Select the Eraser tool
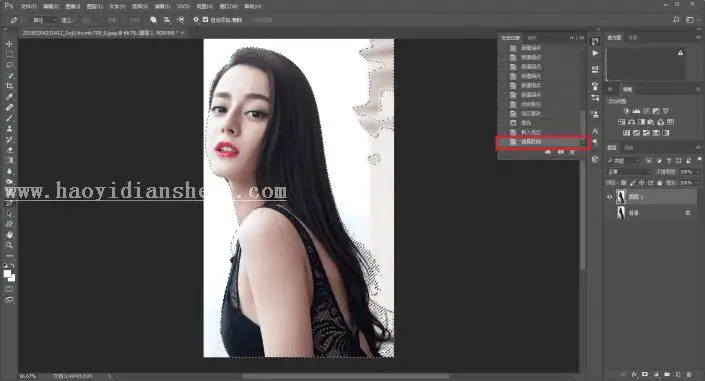705x381 pixels. (9, 150)
